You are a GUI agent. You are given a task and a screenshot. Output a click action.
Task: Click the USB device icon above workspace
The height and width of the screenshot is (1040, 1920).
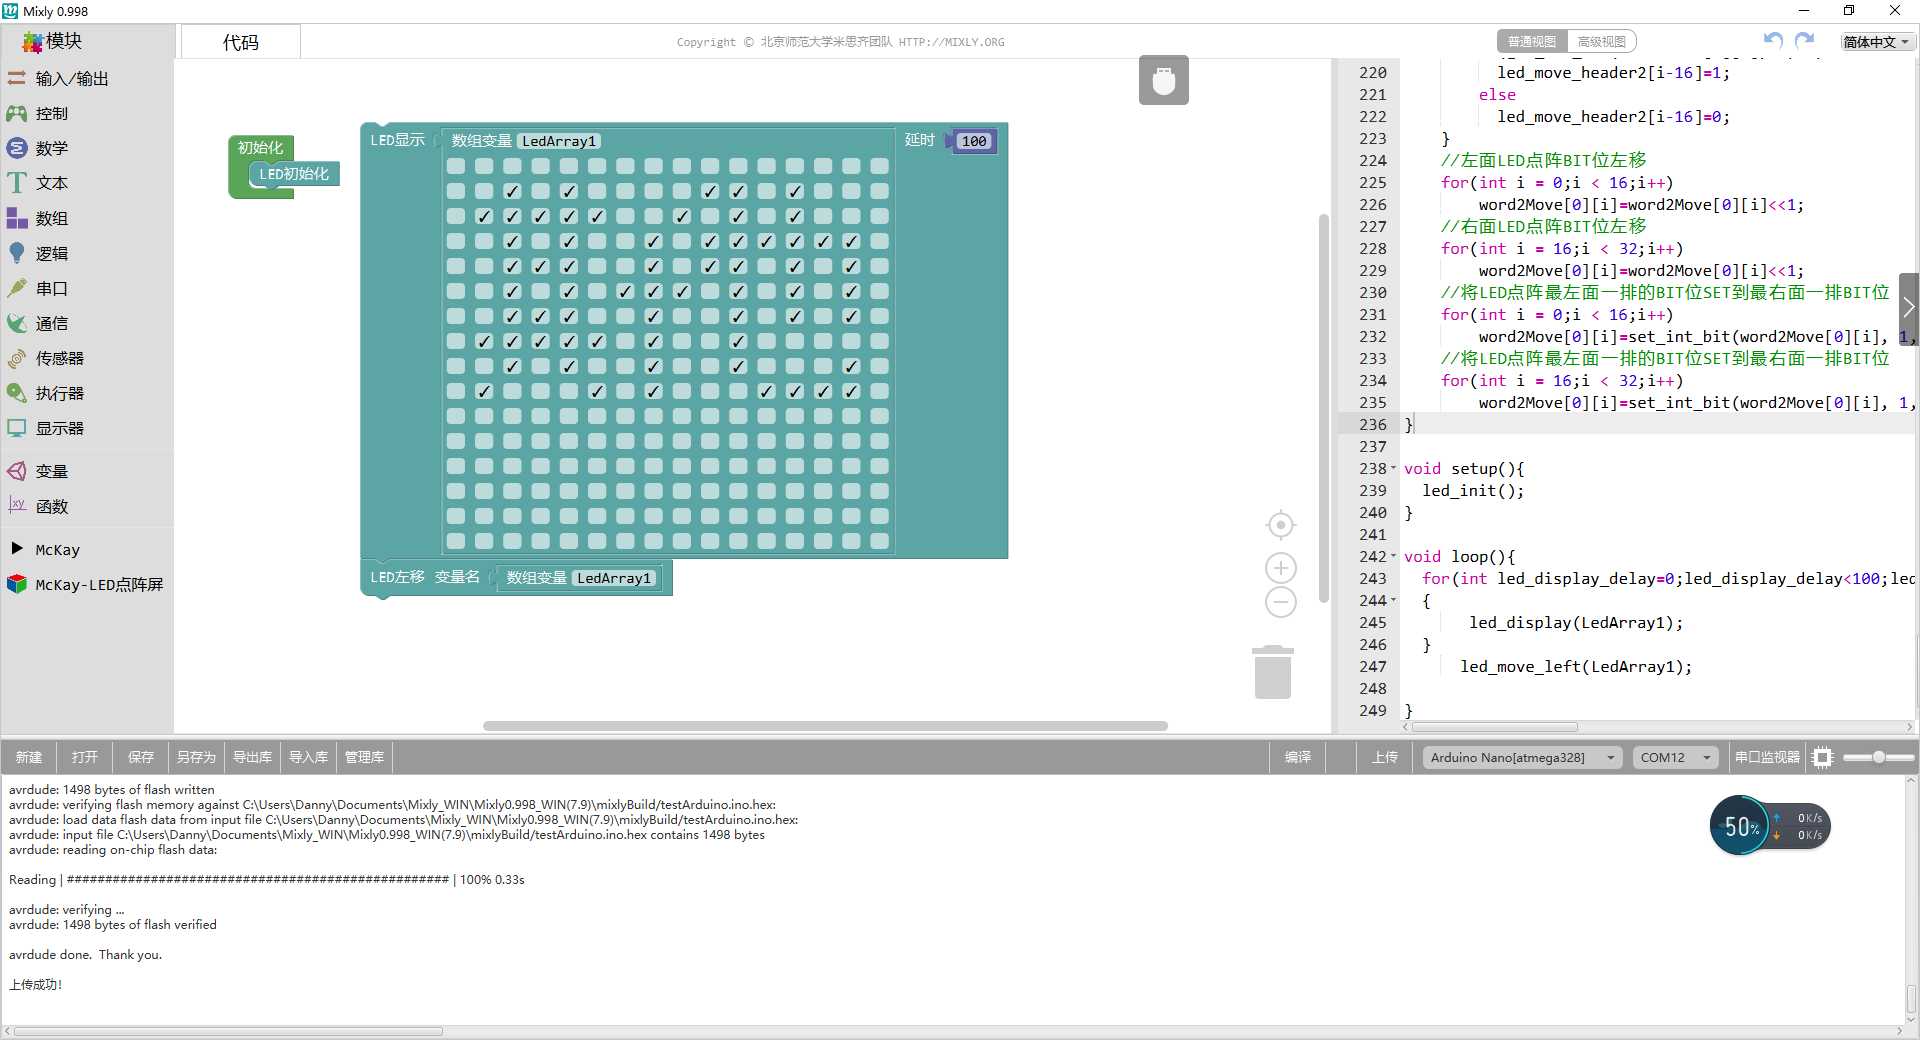coord(1164,81)
